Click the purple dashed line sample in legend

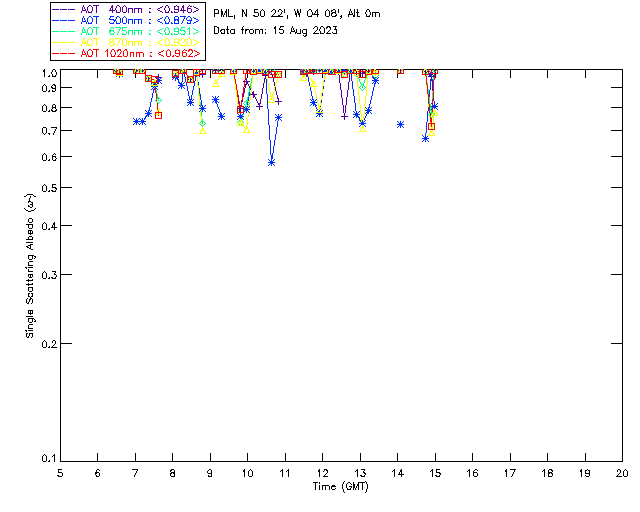(64, 9)
